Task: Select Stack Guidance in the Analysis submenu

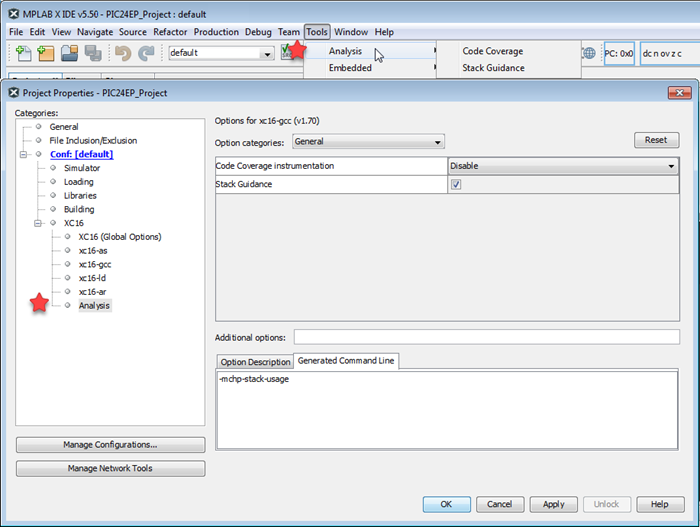Action: [492, 68]
